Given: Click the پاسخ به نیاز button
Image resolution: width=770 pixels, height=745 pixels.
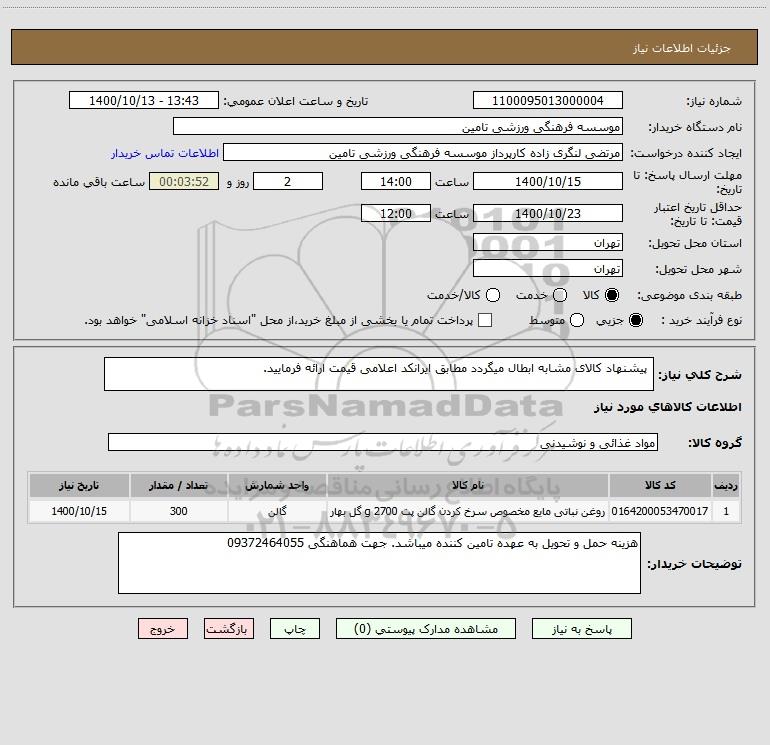Looking at the screenshot, I should (581, 629).
